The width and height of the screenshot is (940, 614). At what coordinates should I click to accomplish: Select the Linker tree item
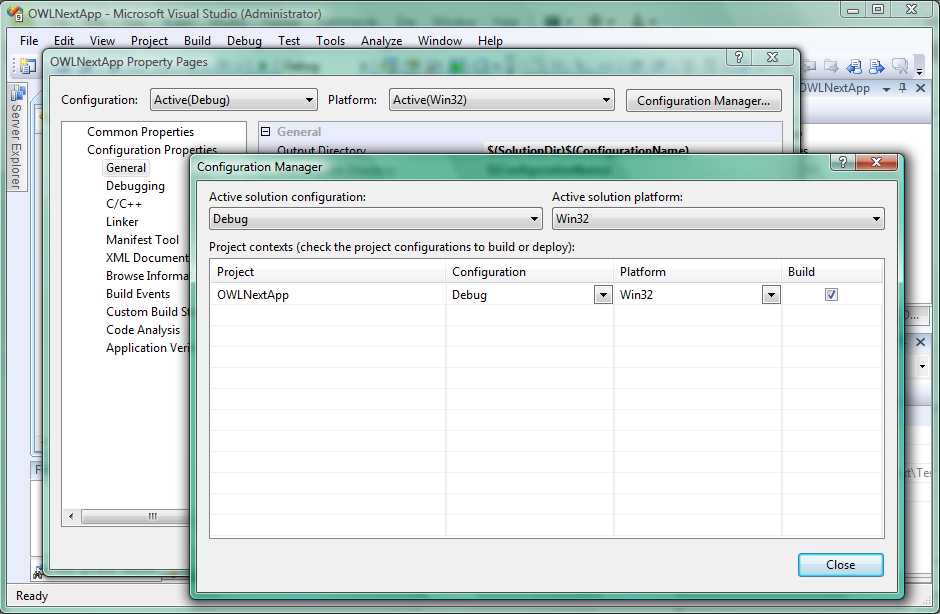point(122,222)
